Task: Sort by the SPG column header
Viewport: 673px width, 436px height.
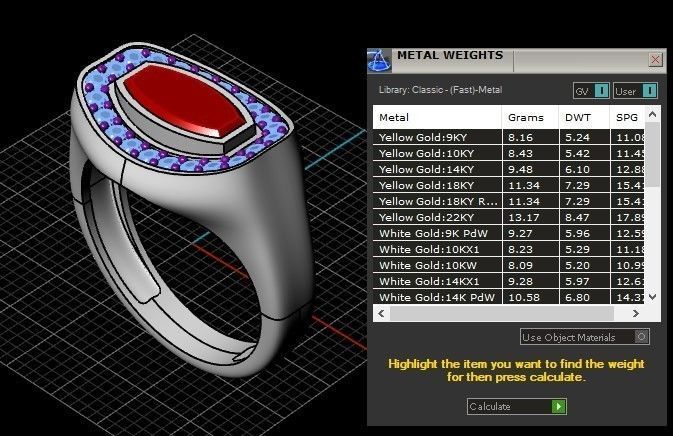Action: tap(627, 117)
